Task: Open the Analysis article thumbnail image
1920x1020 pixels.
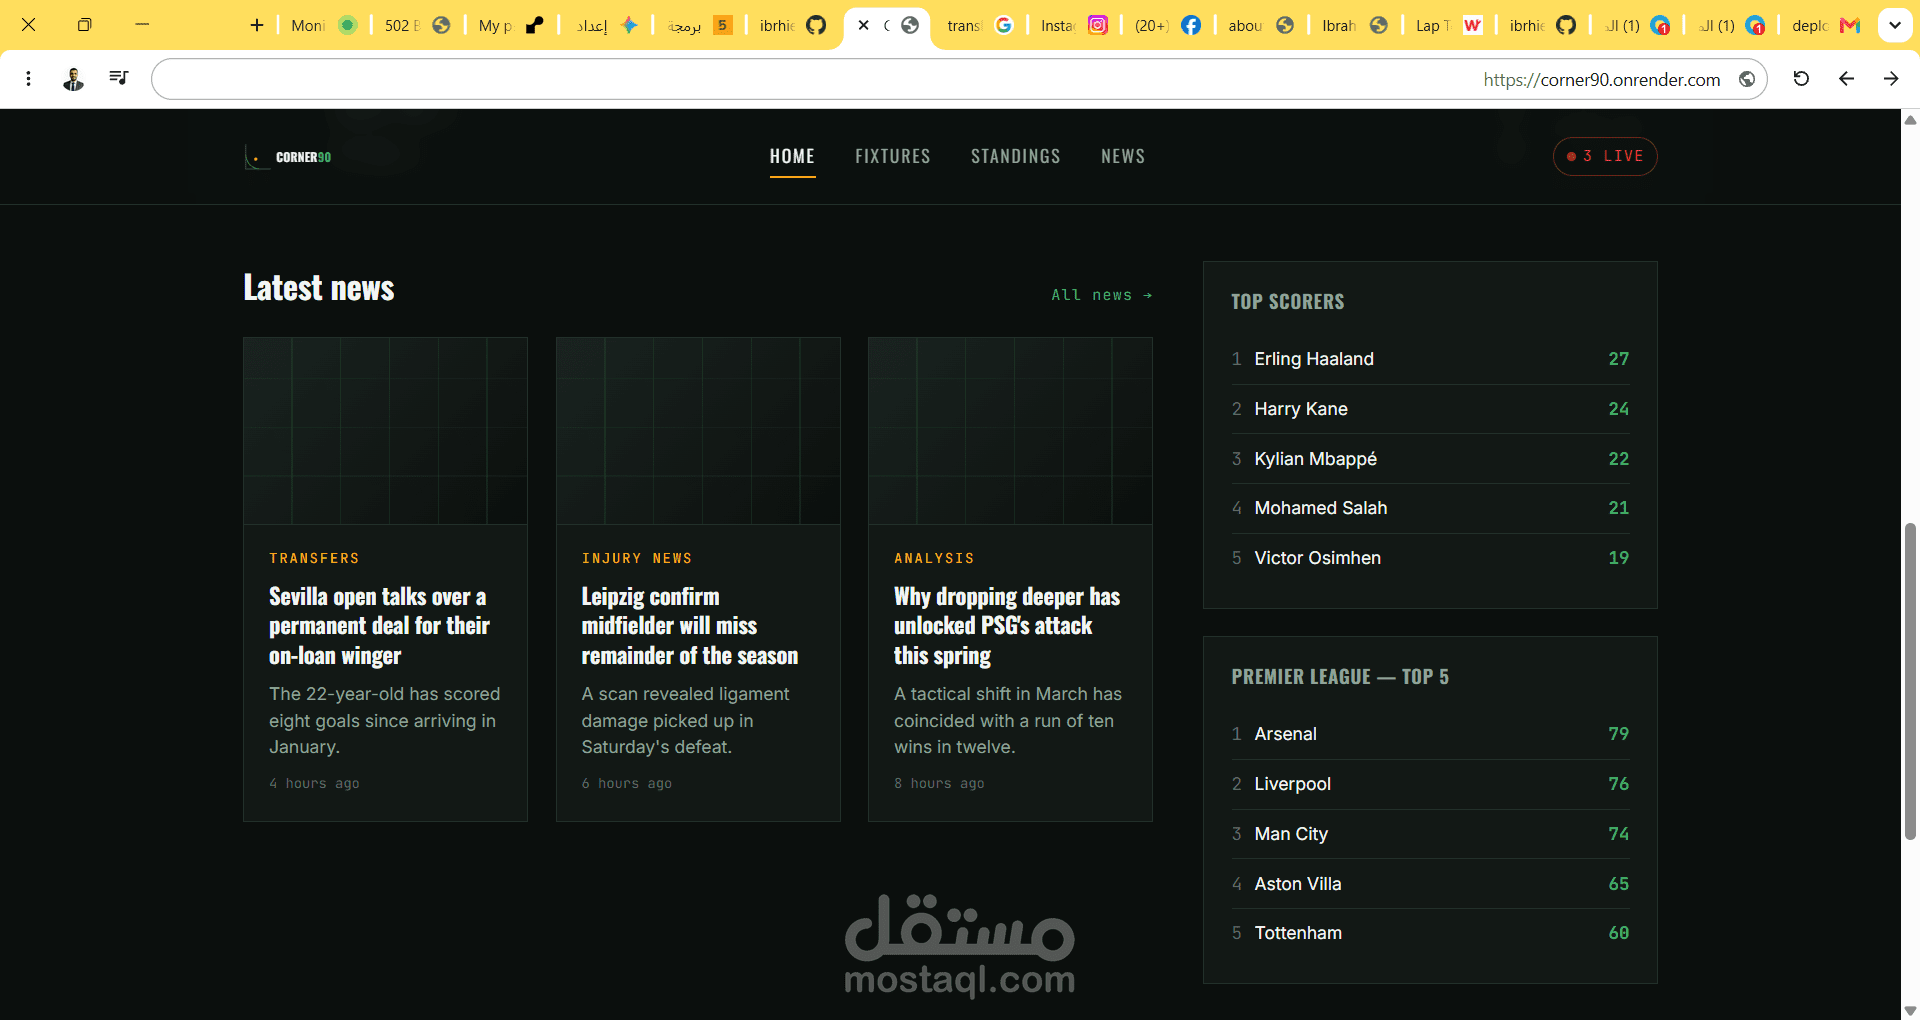Action: click(1010, 431)
